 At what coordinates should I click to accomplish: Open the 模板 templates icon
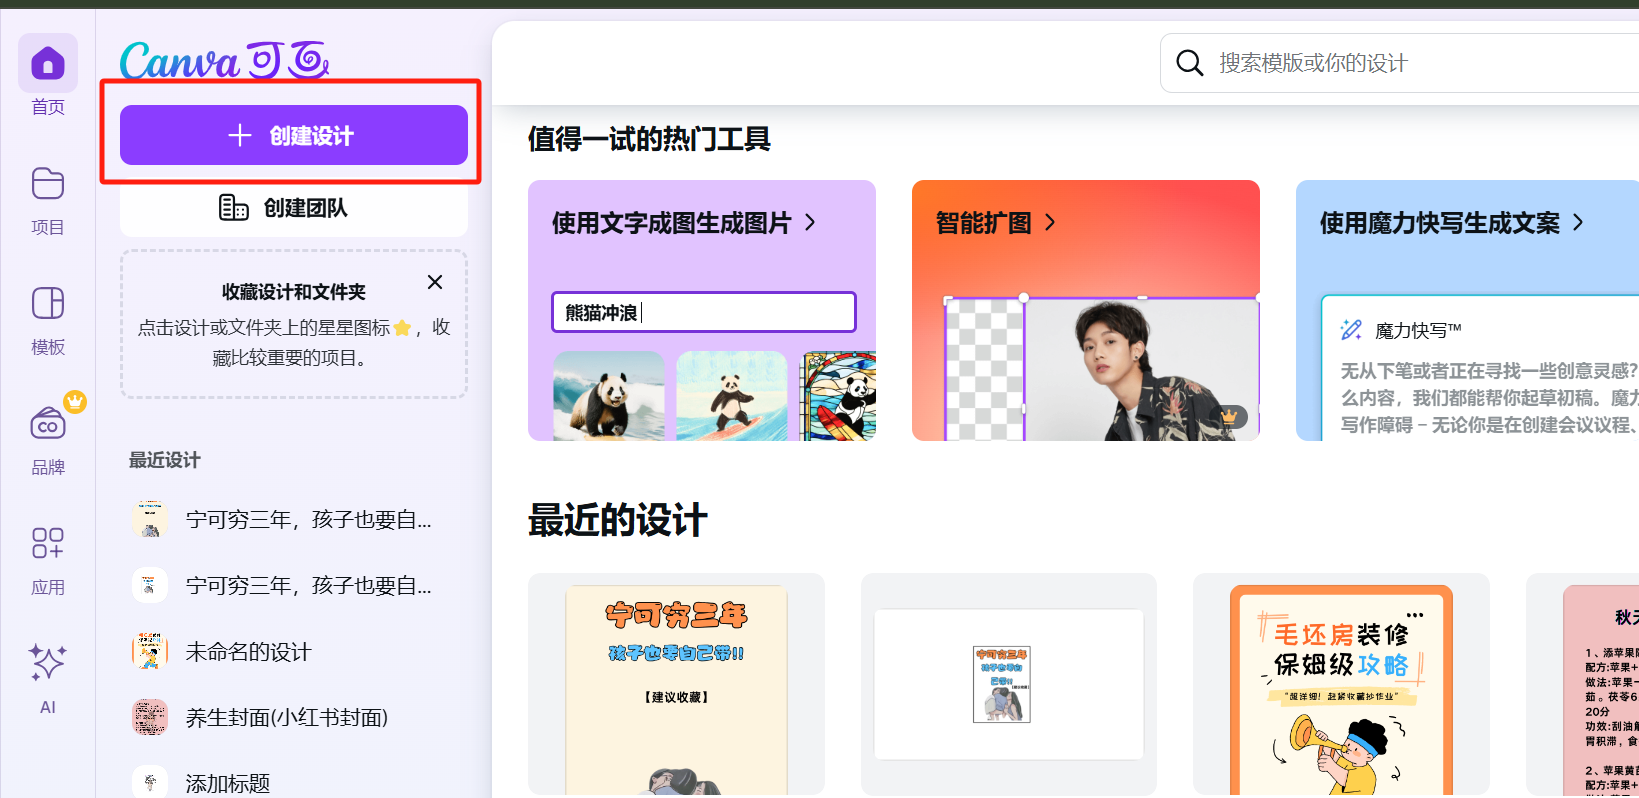point(48,303)
